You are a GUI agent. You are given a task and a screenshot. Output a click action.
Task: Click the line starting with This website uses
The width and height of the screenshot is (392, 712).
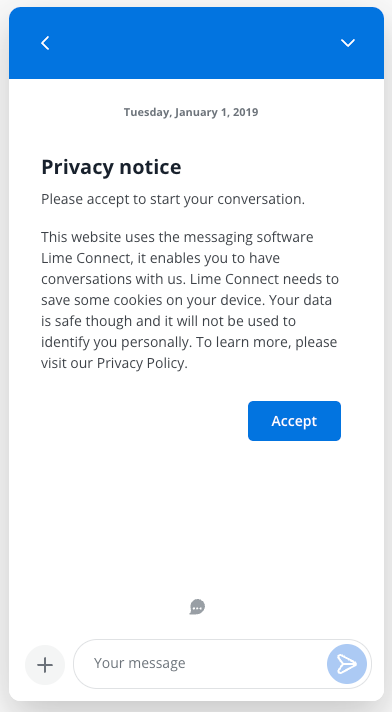coord(177,237)
